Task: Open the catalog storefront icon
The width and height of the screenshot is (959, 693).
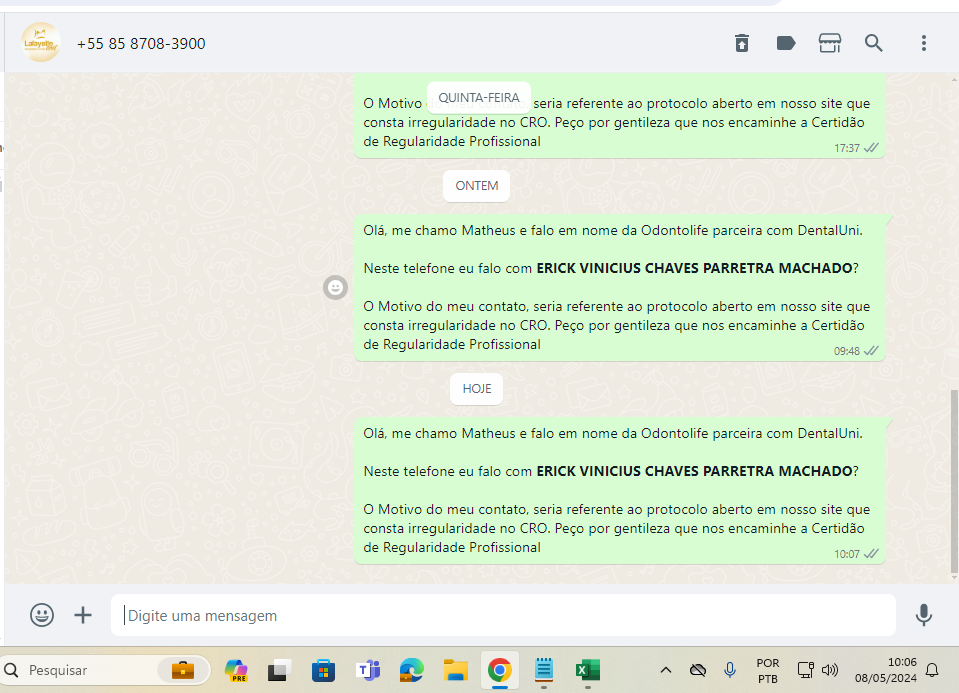Action: [x=829, y=43]
